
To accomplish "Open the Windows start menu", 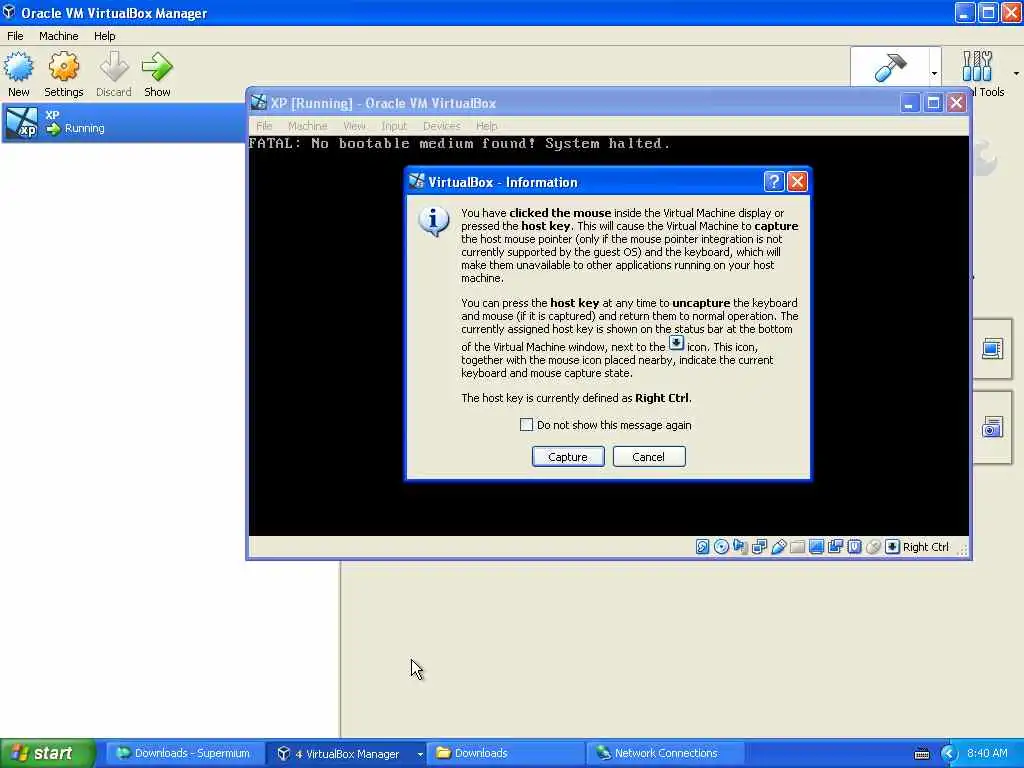I will pos(48,753).
